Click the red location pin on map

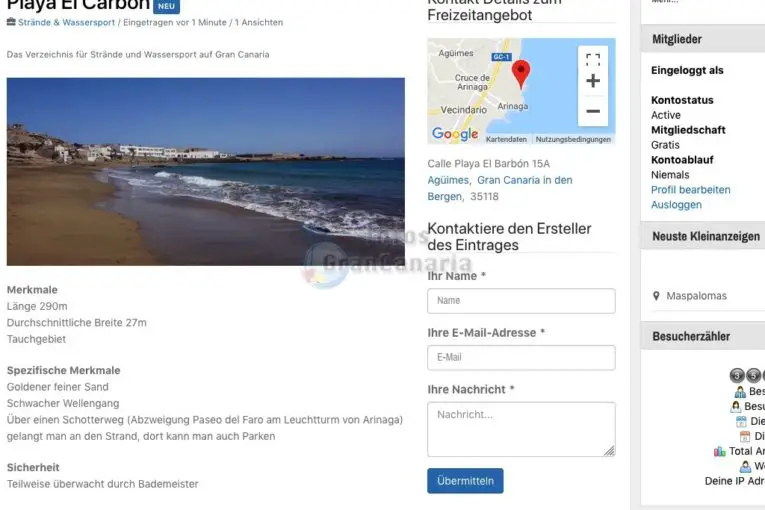pos(521,74)
